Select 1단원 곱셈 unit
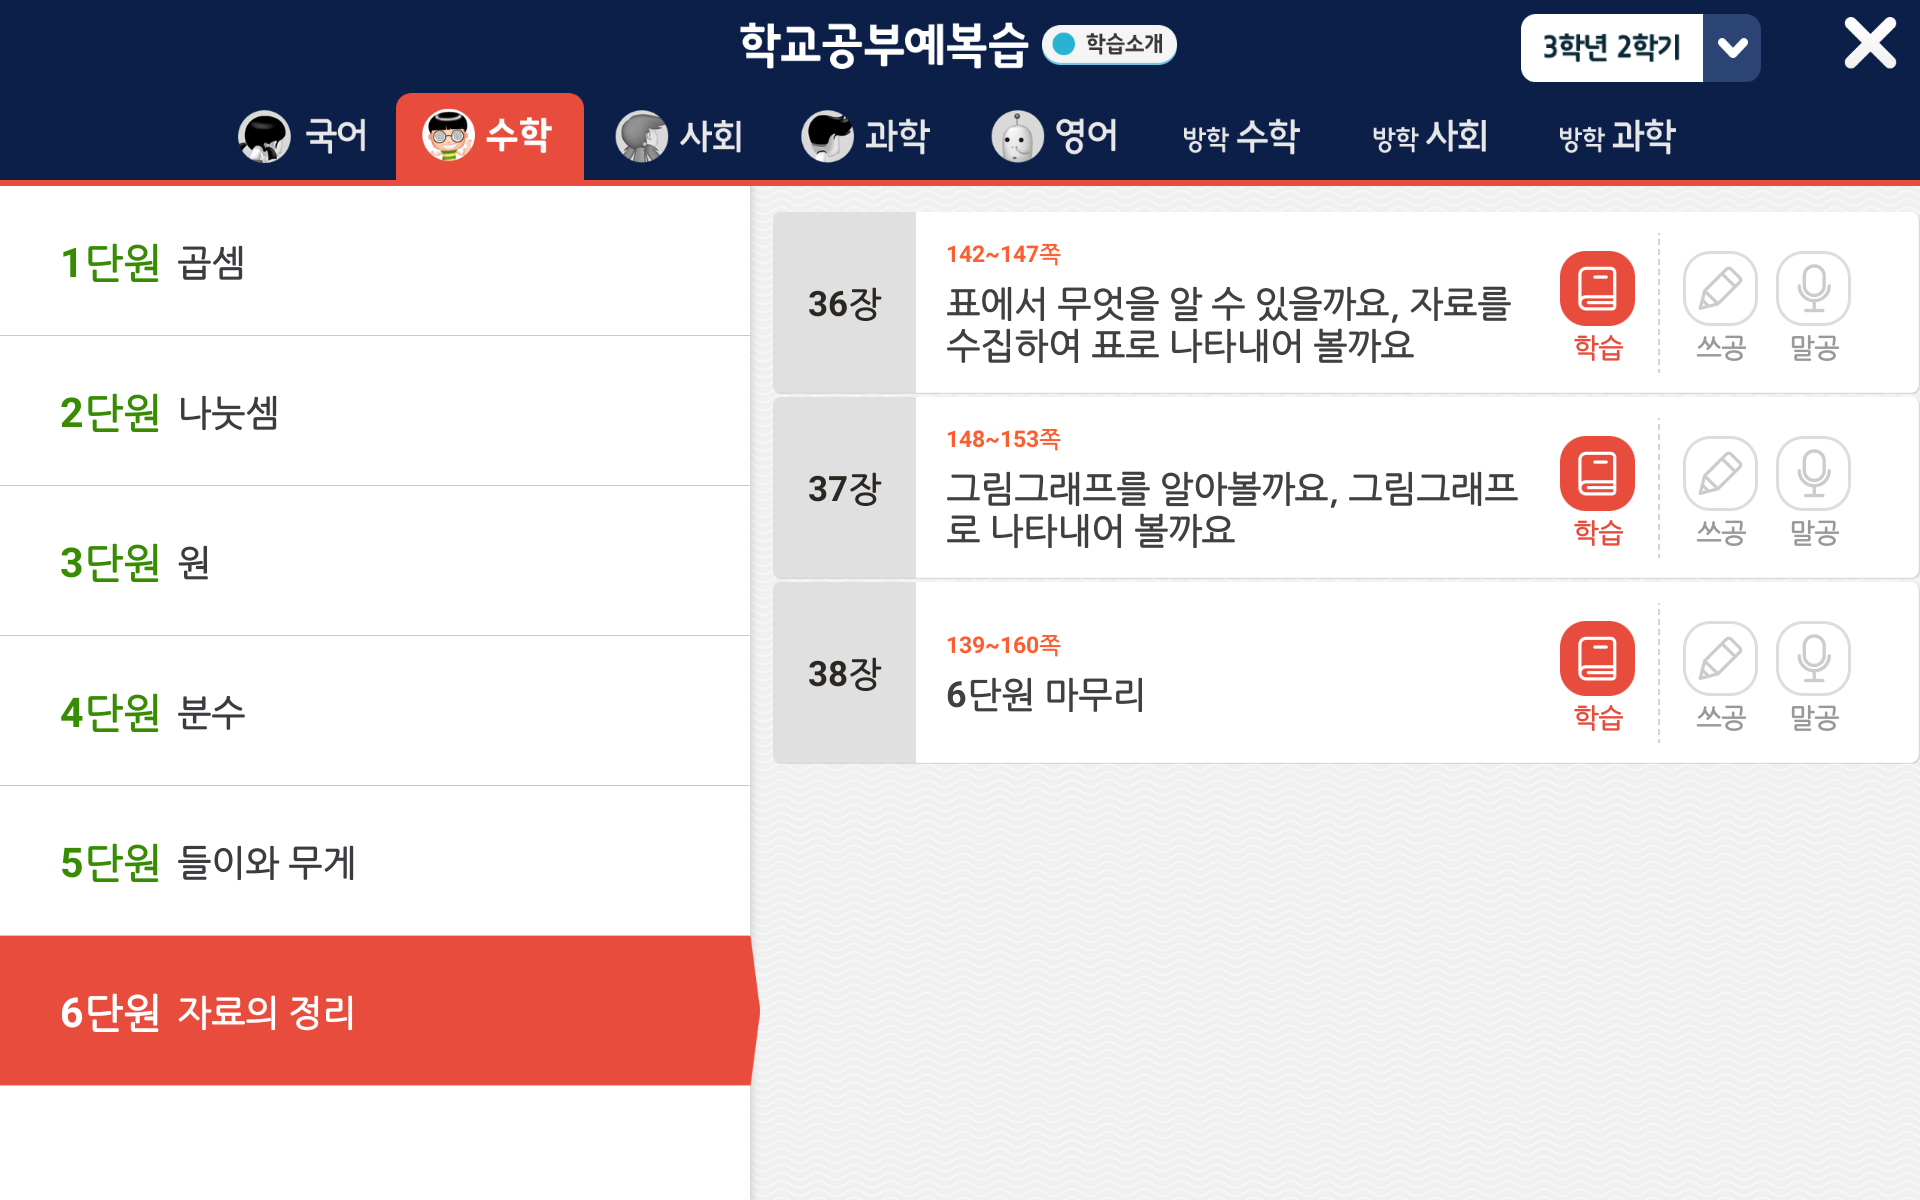The height and width of the screenshot is (1200, 1920). 375,262
